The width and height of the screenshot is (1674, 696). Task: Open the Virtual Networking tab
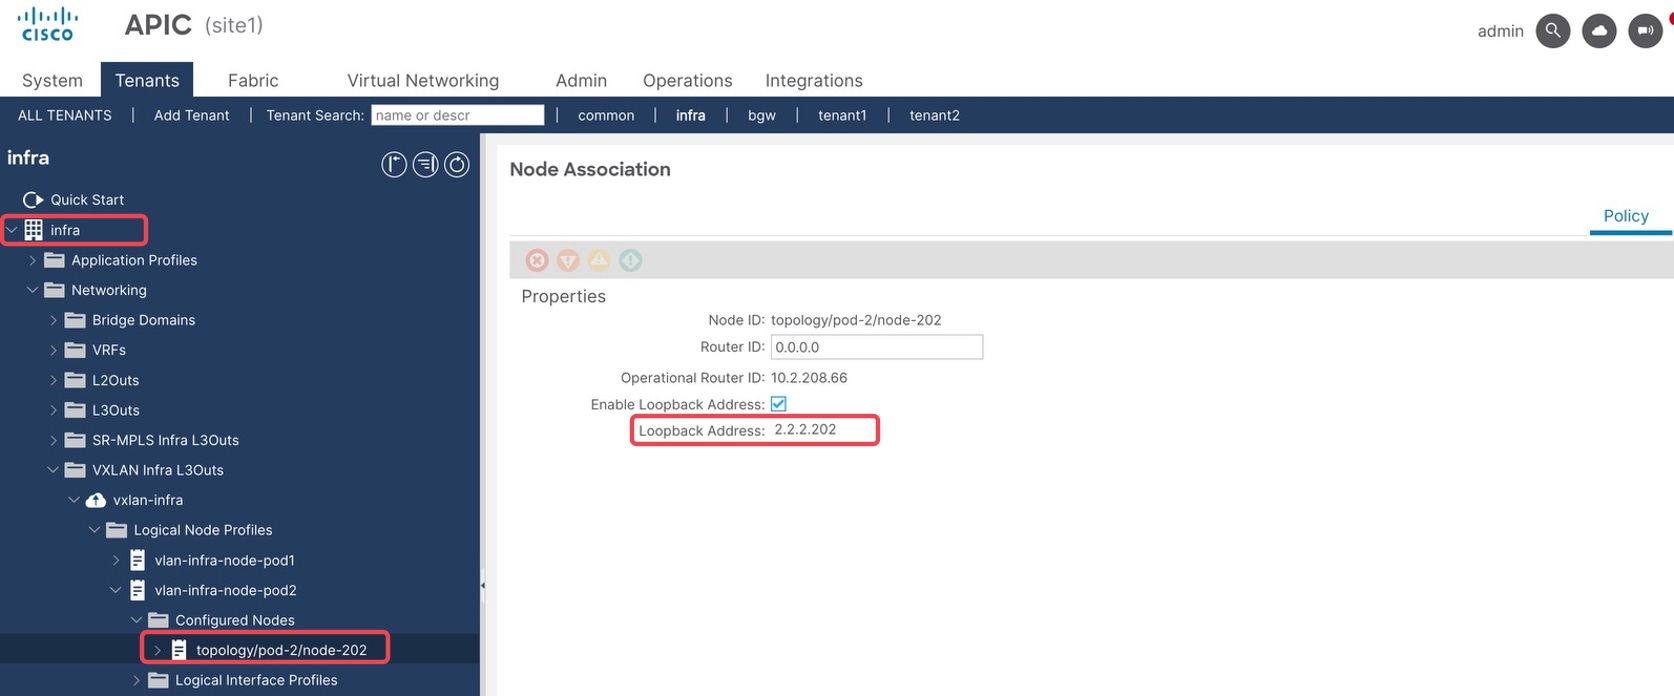[x=423, y=80]
